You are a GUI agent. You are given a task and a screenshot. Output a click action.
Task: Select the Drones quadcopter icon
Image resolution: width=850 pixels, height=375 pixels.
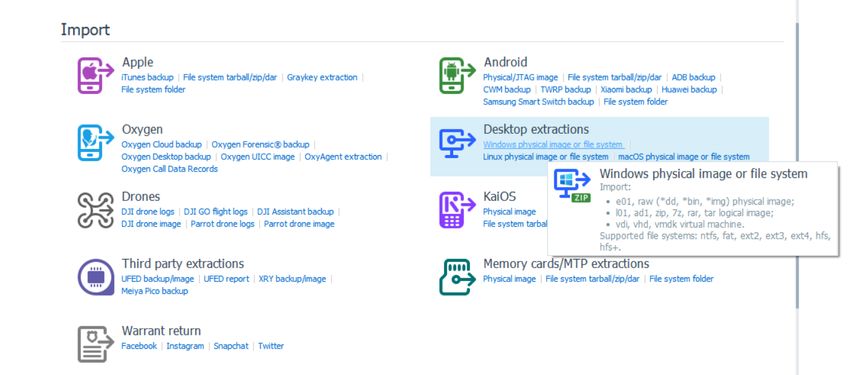(96, 210)
